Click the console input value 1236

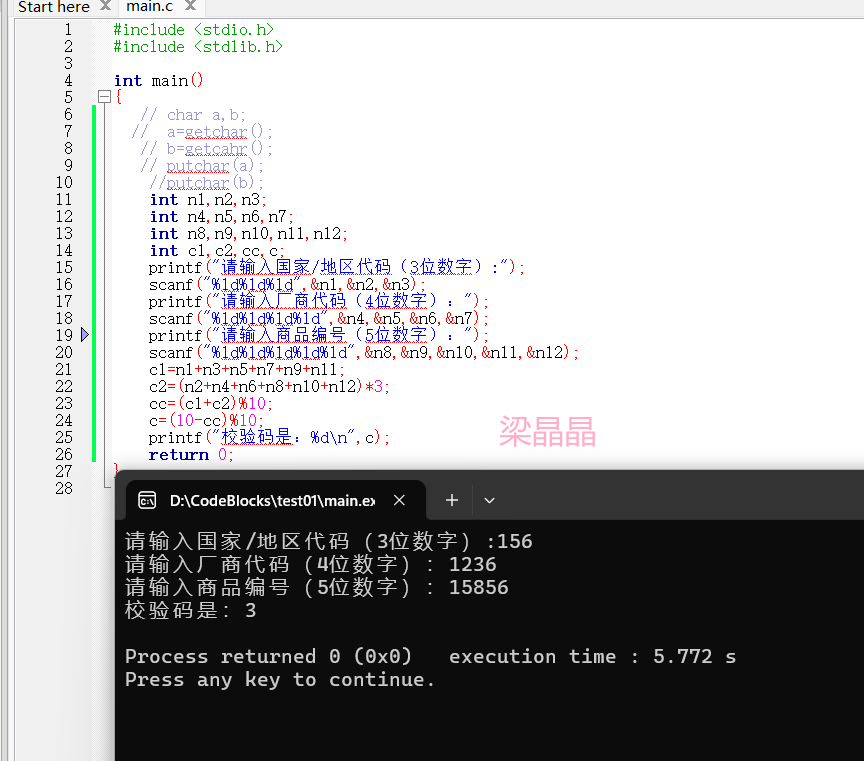coord(473,564)
